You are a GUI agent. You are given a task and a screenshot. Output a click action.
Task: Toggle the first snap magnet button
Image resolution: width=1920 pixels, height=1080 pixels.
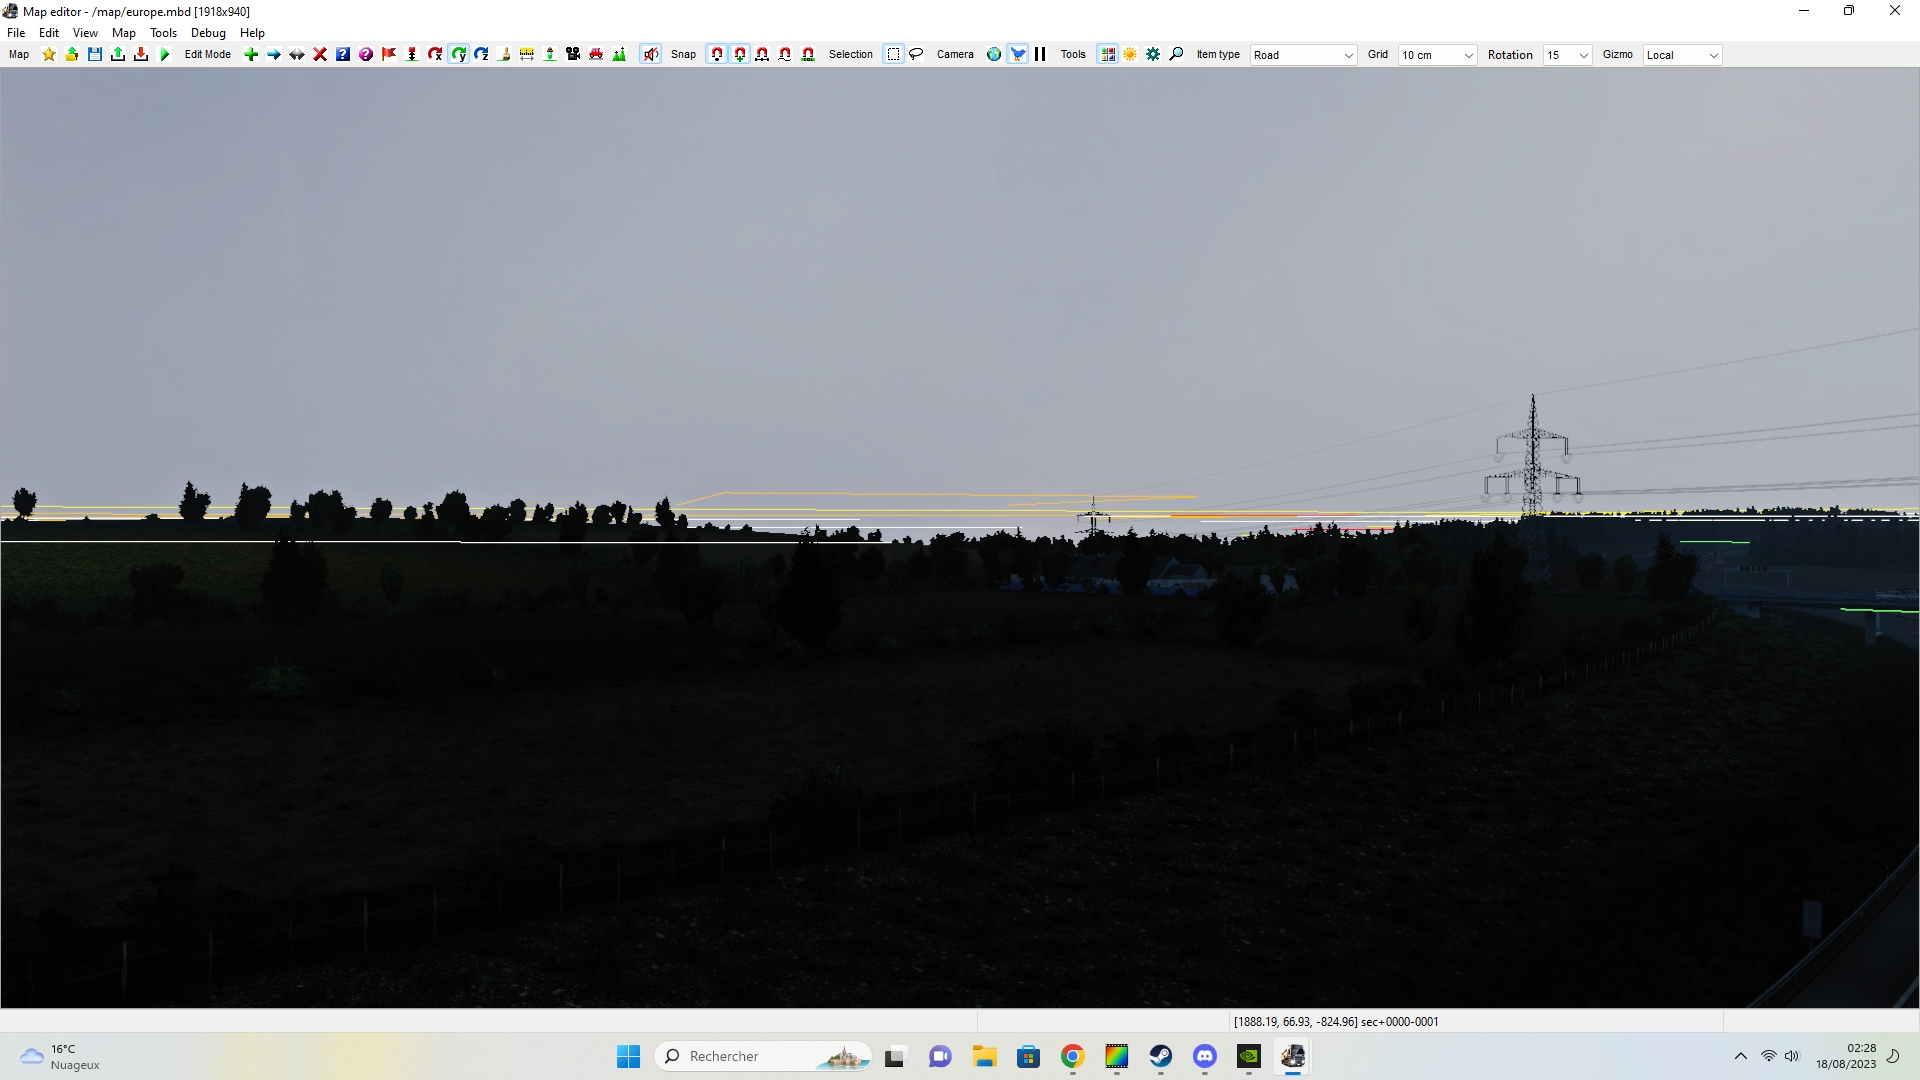717,55
